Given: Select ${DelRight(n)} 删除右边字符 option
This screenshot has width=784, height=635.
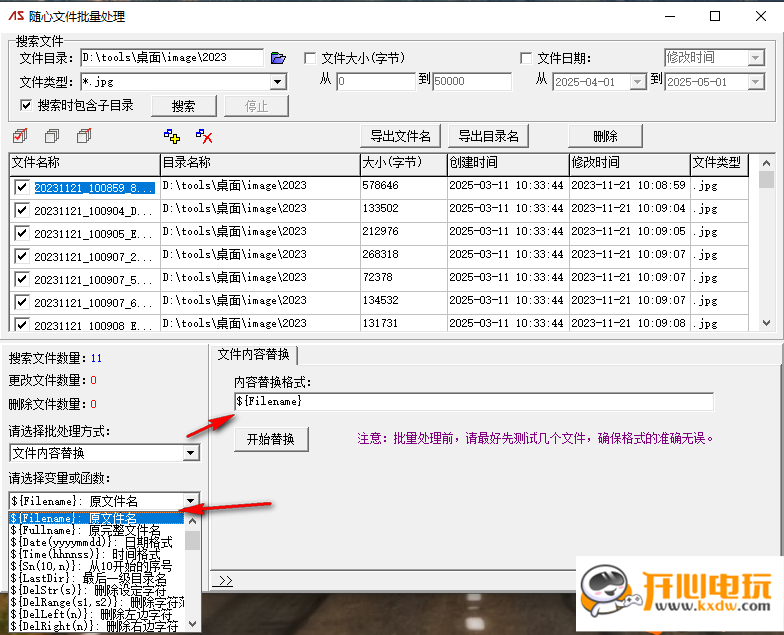Looking at the screenshot, I should (x=94, y=626).
